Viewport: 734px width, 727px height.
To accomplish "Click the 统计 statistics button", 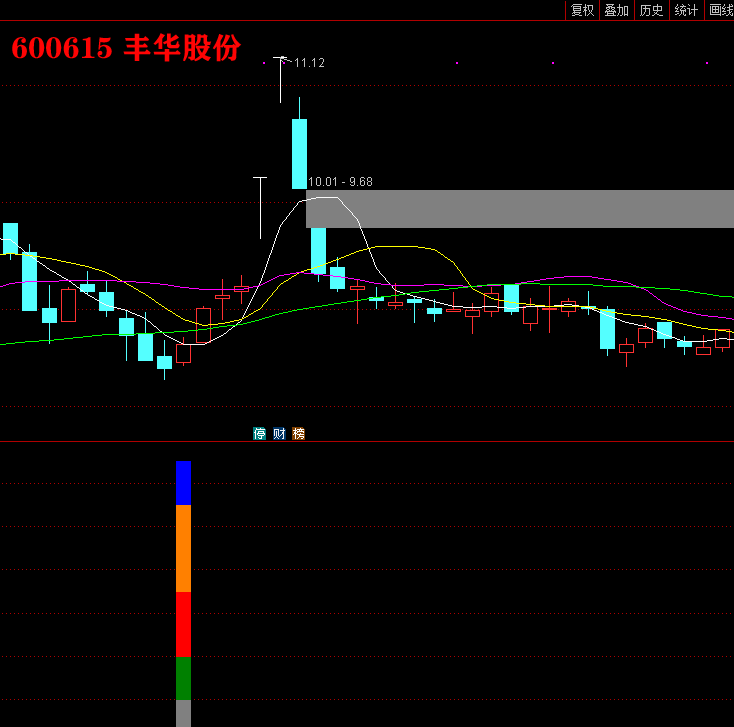I will point(686,10).
